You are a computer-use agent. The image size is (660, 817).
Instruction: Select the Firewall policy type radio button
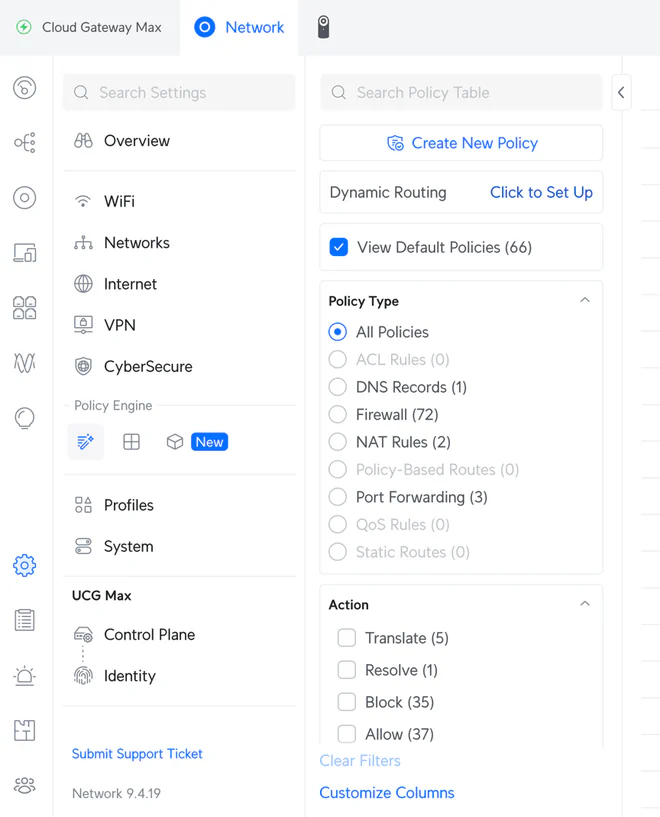tap(339, 414)
